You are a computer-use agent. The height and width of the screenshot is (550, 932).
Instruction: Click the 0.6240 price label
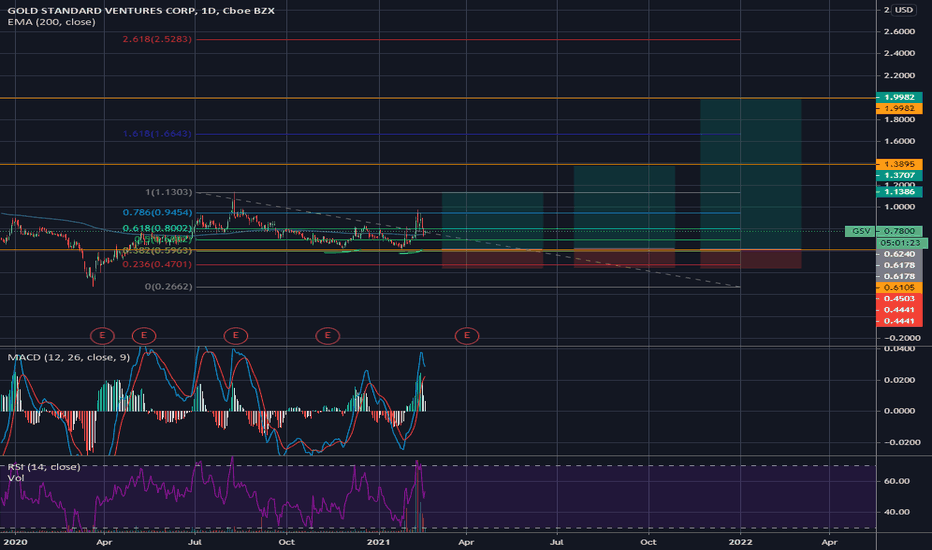tap(899, 254)
